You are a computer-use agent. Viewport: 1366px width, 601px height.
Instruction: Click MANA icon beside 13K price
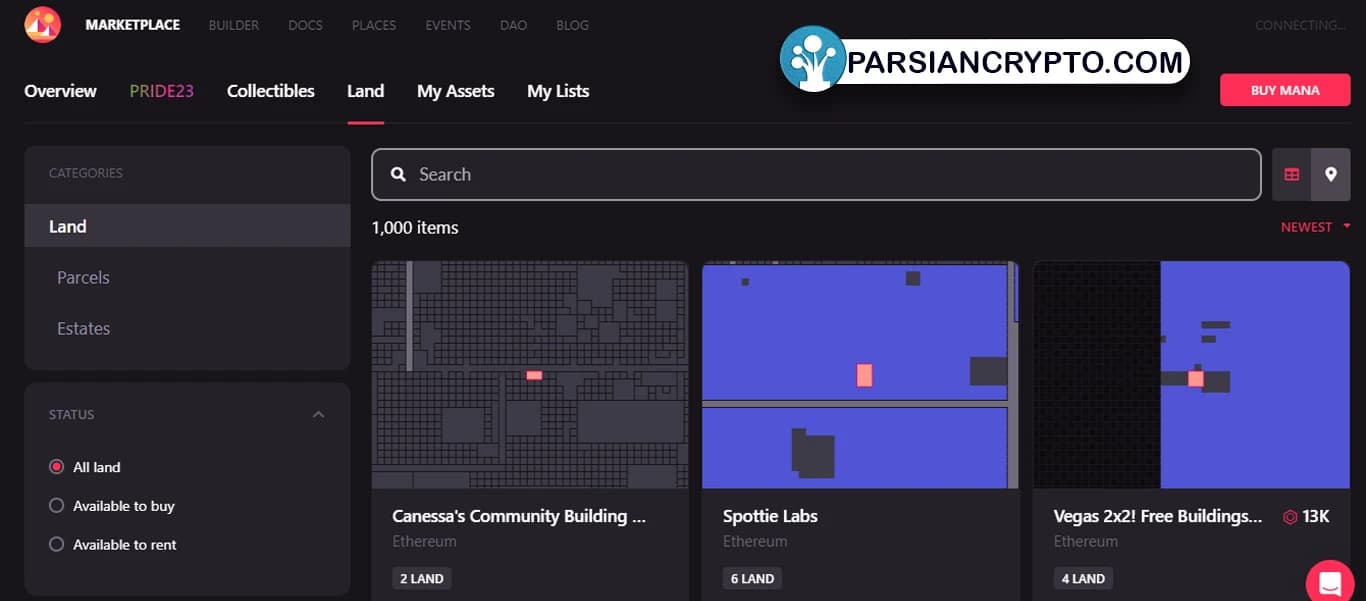[1290, 517]
